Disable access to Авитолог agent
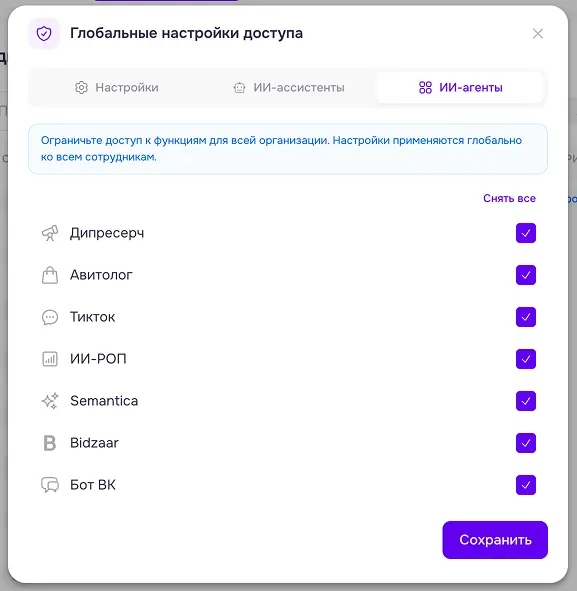 [x=526, y=275]
